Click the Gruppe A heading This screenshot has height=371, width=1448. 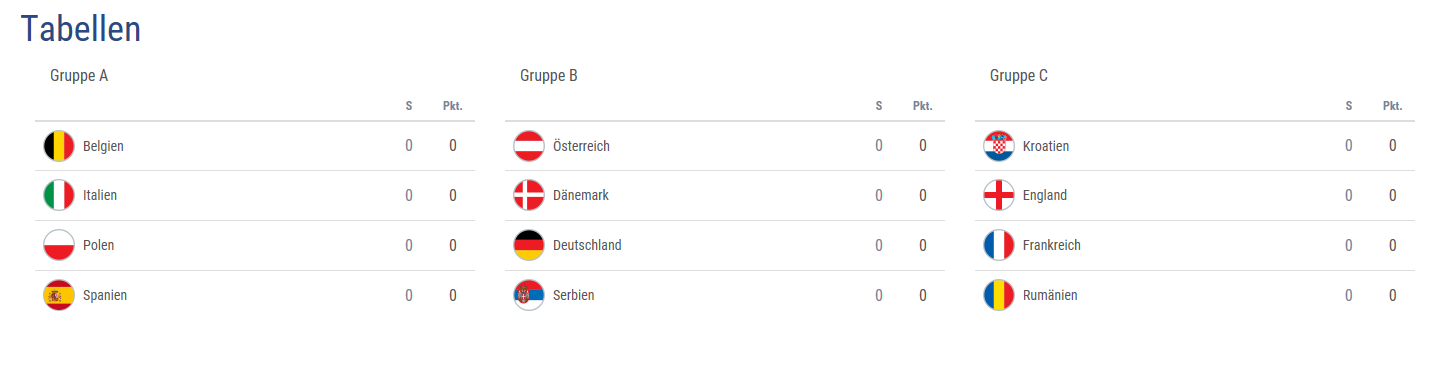coord(79,76)
